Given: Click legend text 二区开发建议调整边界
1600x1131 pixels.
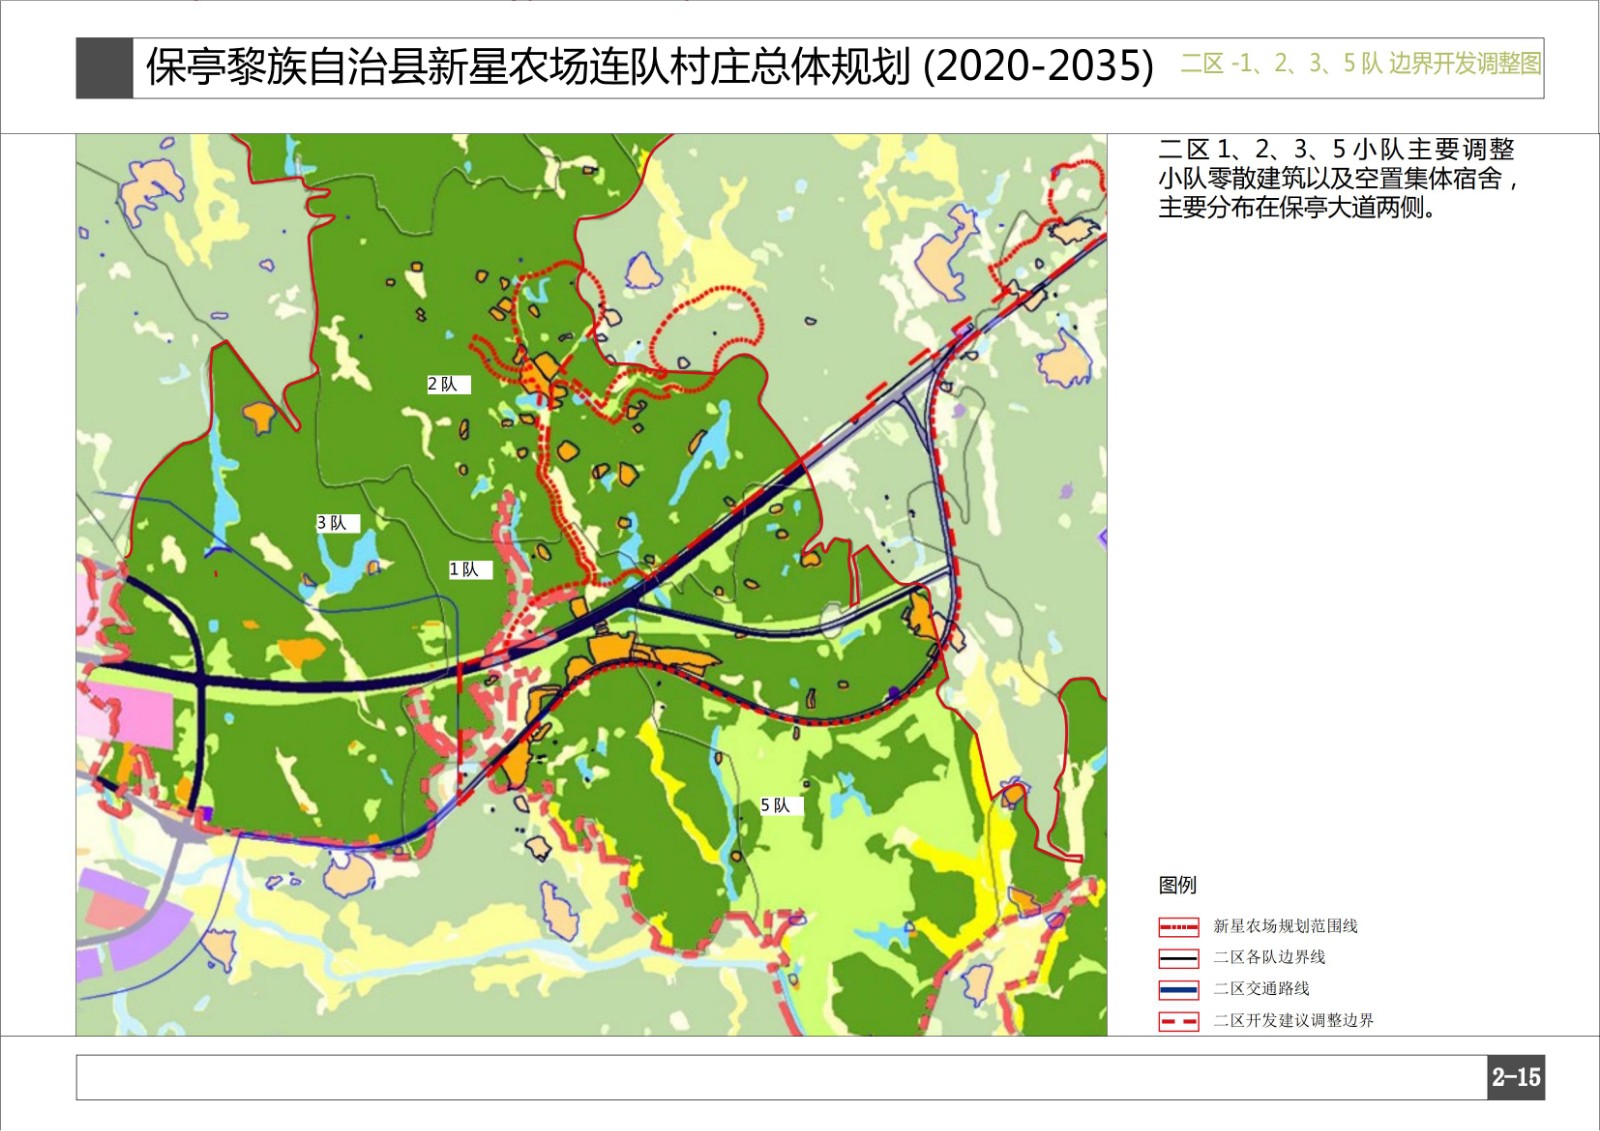Looking at the screenshot, I should 1293,1021.
